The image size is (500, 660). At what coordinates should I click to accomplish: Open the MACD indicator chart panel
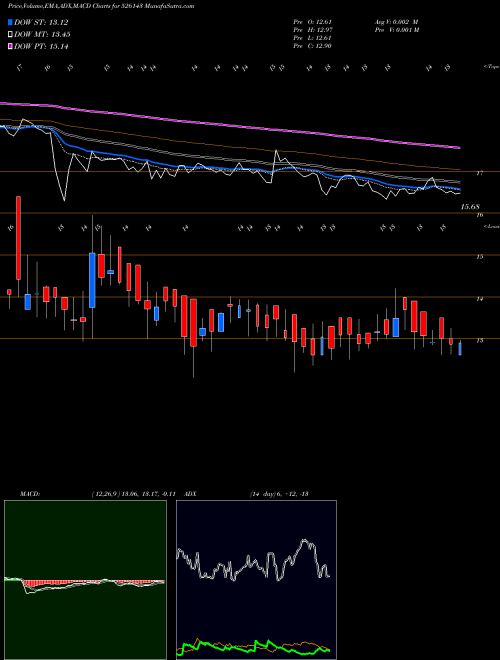click(x=85, y=580)
